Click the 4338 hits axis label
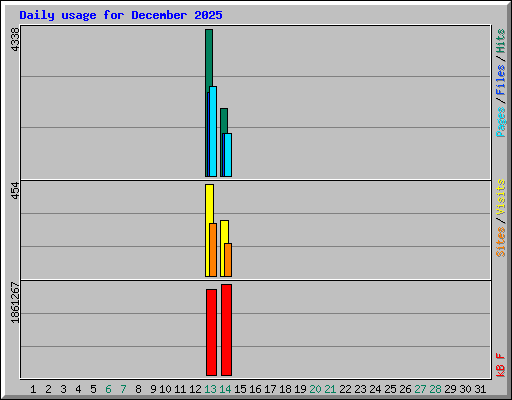The height and width of the screenshot is (400, 512). [x=15, y=39]
